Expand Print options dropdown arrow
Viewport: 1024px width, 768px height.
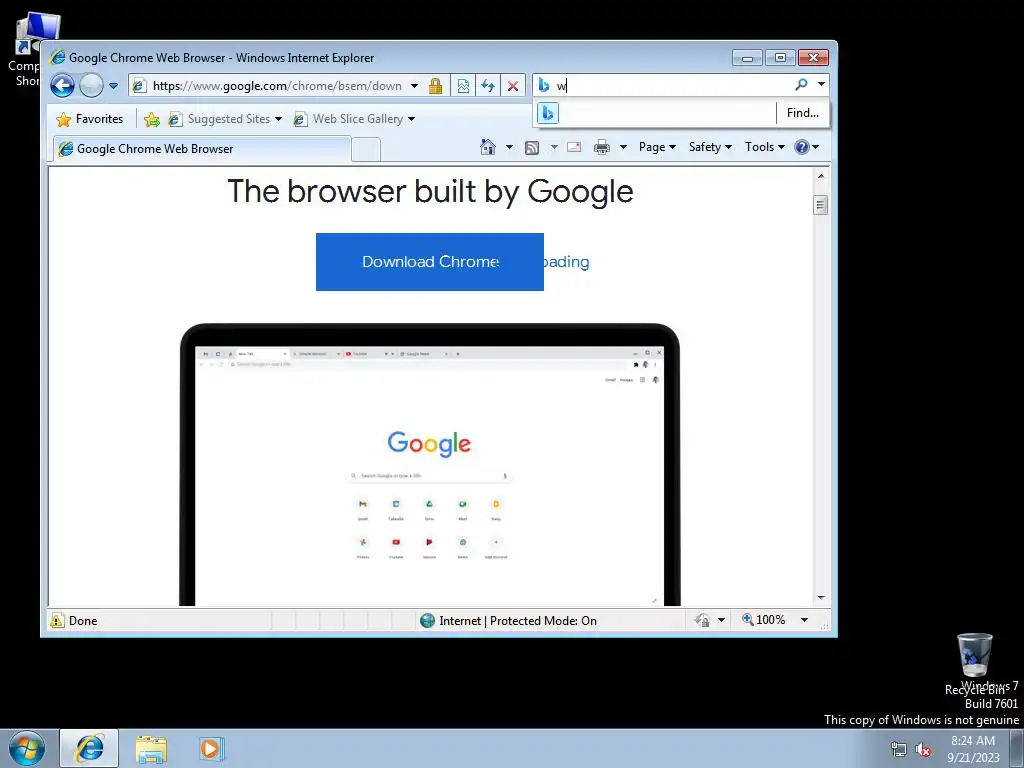(x=623, y=147)
